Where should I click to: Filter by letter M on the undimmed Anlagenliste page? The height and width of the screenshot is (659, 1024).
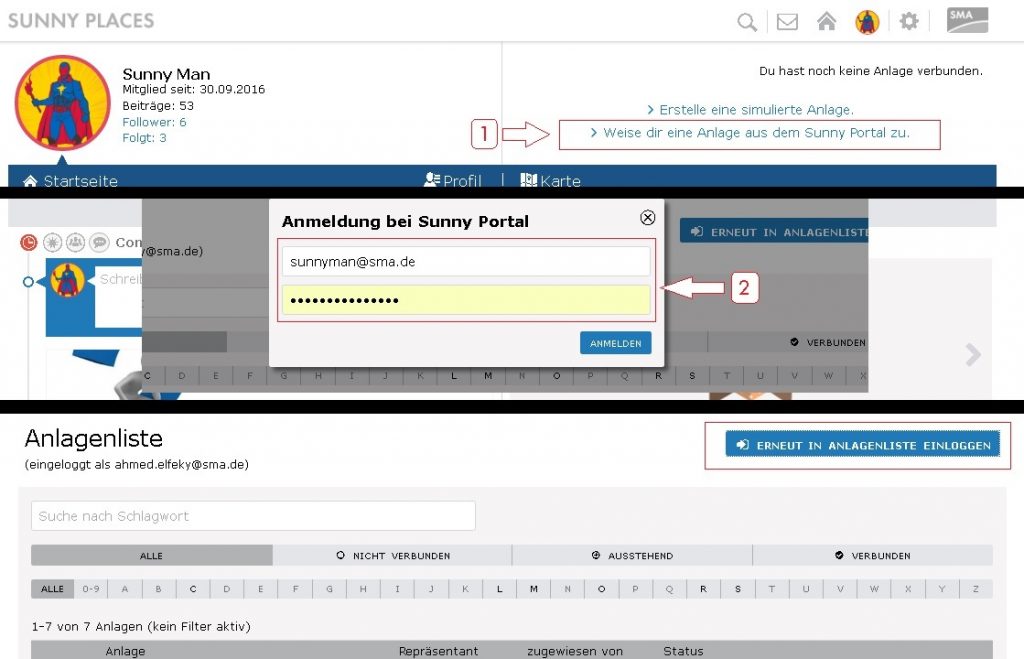coord(534,589)
